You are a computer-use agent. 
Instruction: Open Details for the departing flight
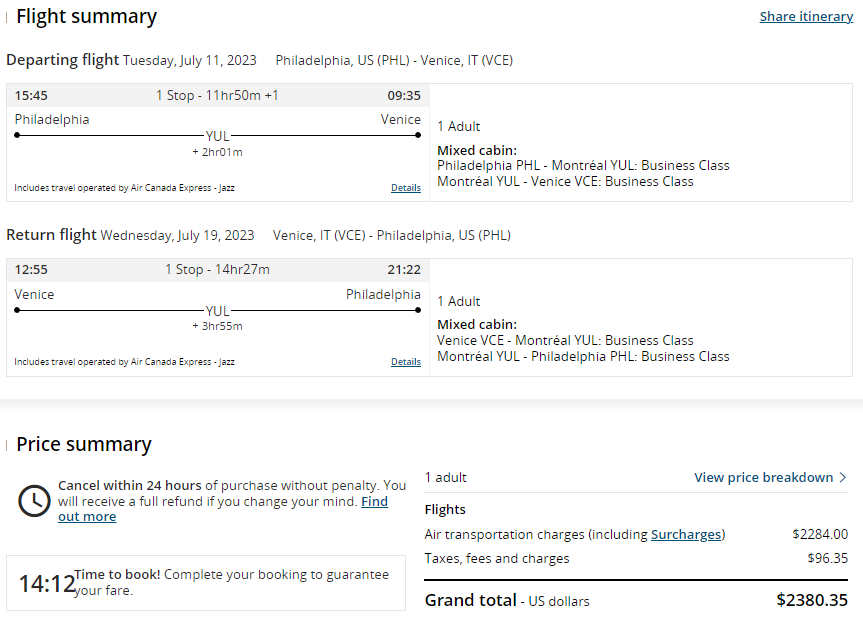[x=406, y=187]
